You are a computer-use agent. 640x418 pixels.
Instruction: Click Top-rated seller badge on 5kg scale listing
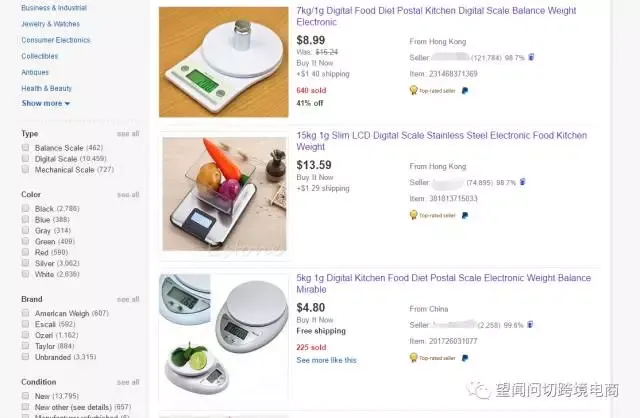[x=433, y=358]
